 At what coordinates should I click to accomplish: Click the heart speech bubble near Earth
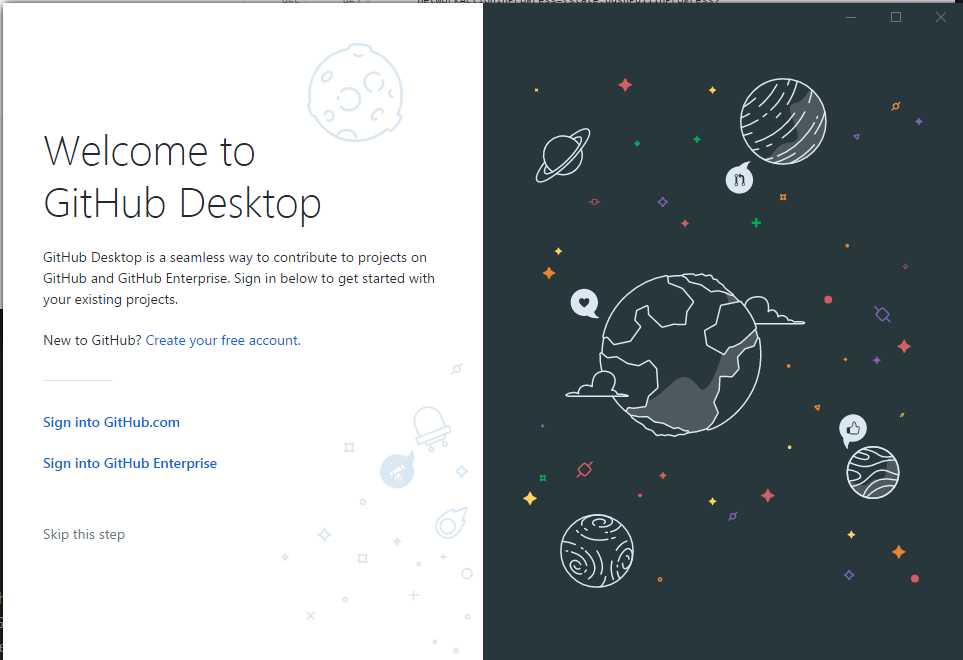pyautogui.click(x=584, y=303)
